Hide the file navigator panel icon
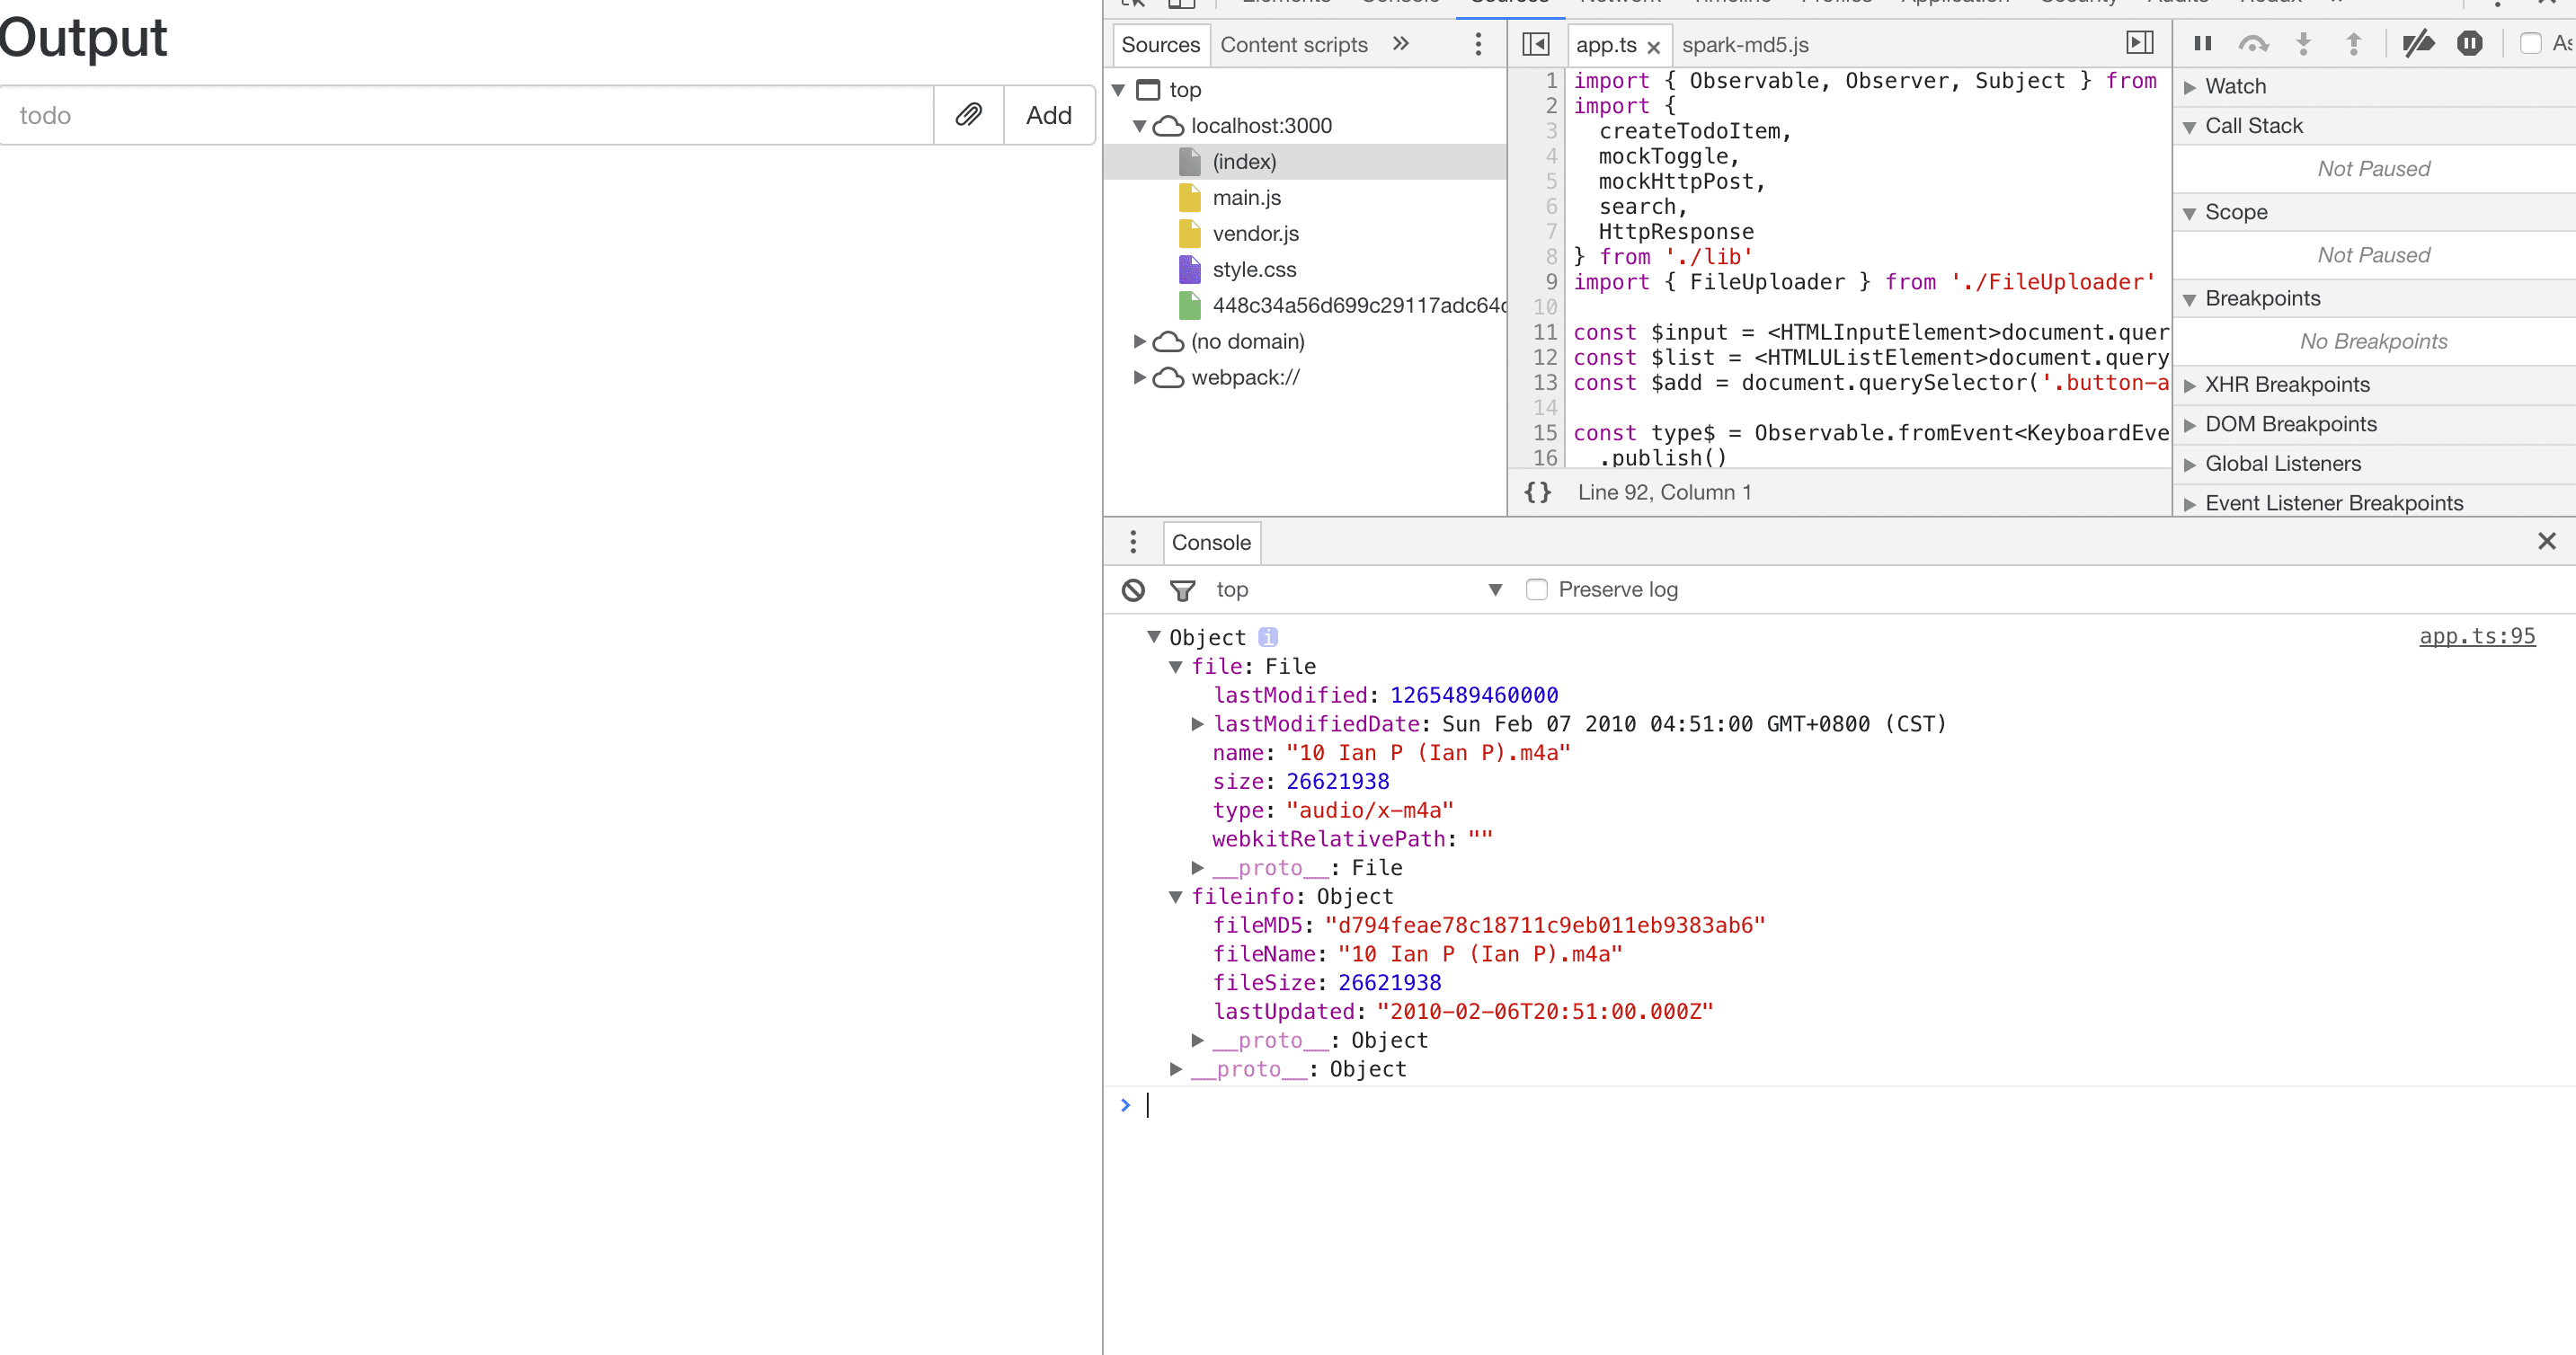 tap(1535, 44)
